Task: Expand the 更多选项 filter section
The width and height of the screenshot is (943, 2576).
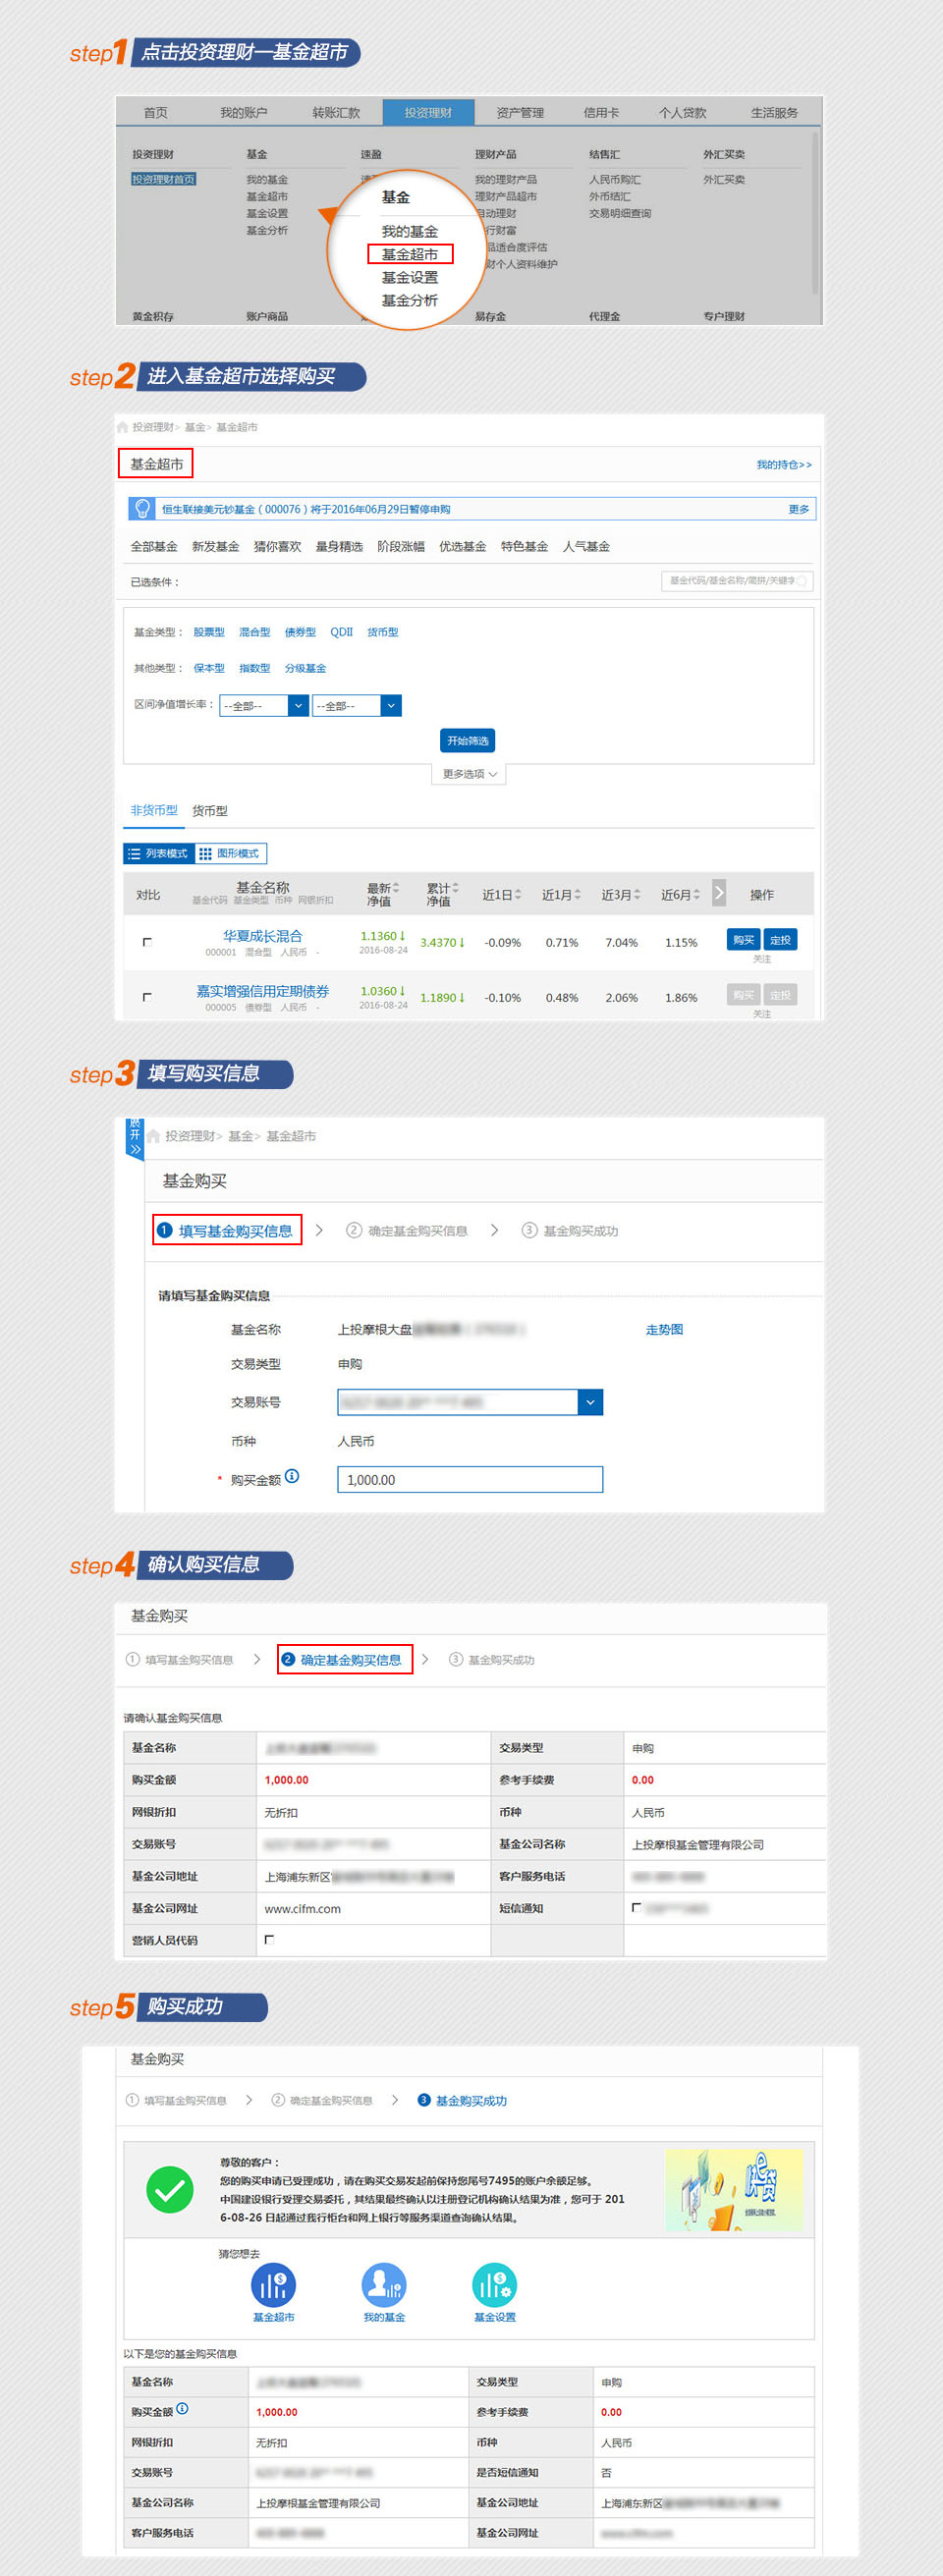Action: coord(469,773)
